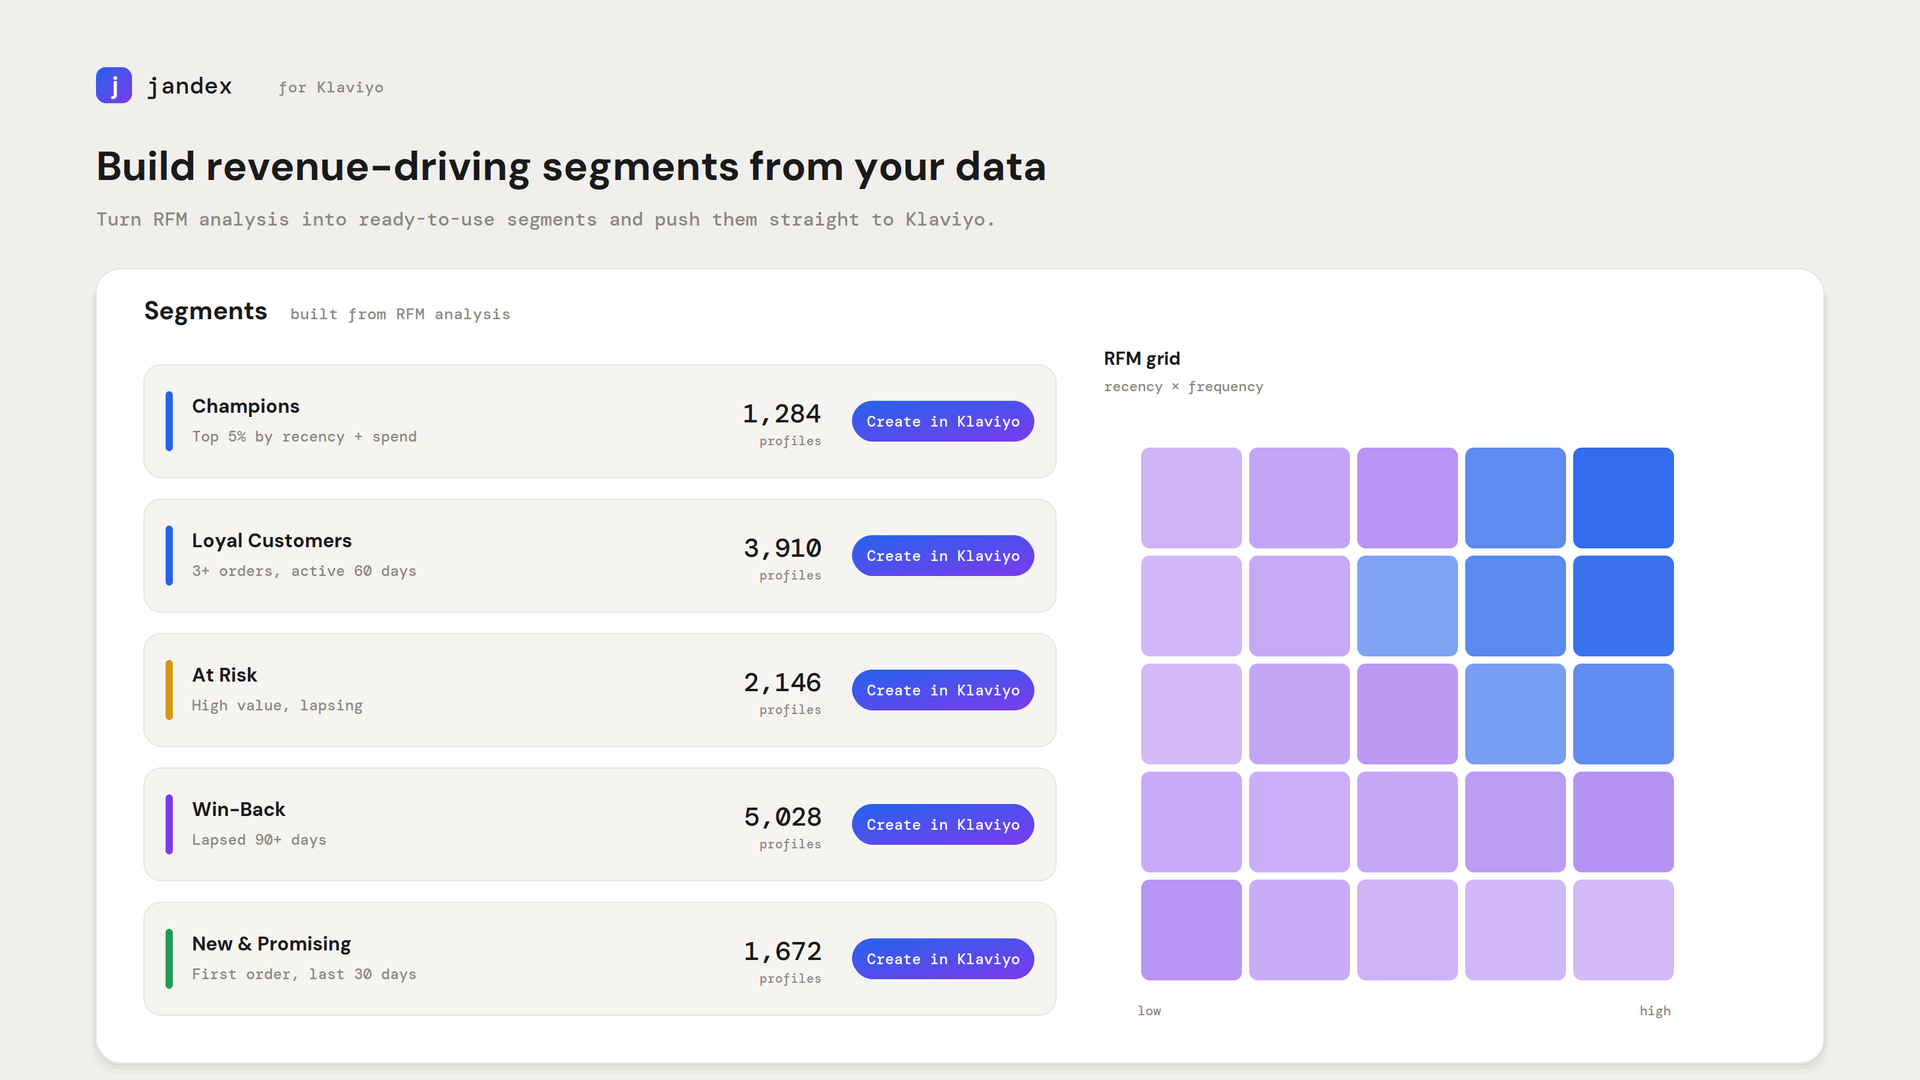Click the 3,910 profiles count
Viewport: 1920px width, 1080px height.
782,558
